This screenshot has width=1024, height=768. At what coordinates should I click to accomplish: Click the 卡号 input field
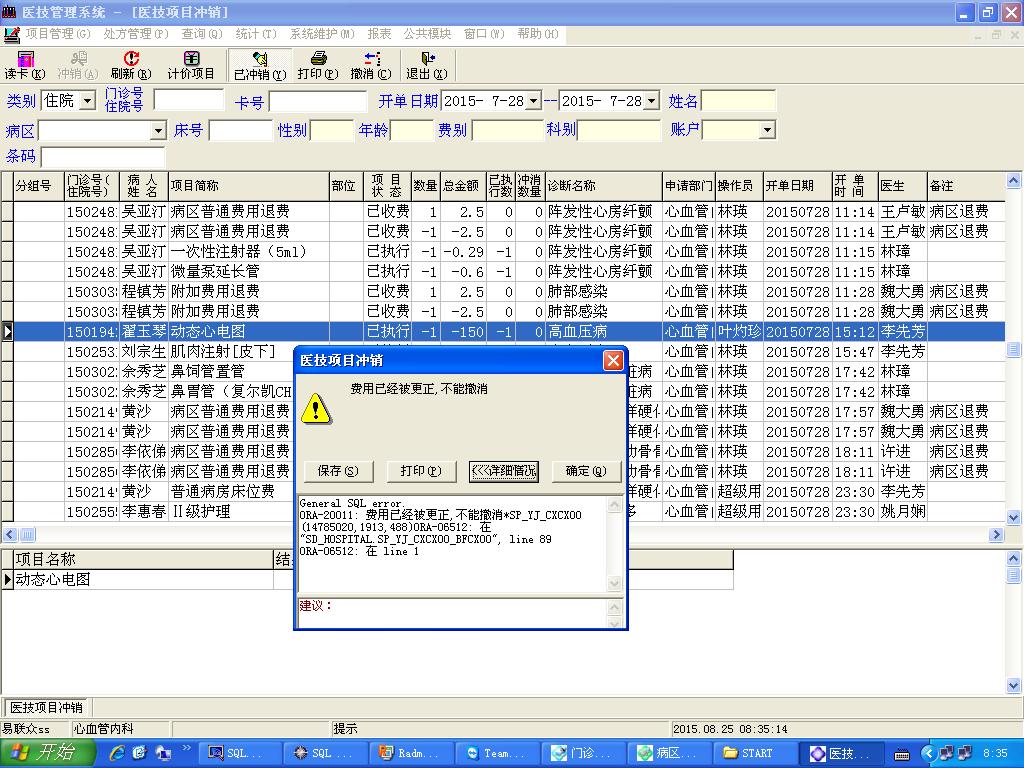point(318,102)
